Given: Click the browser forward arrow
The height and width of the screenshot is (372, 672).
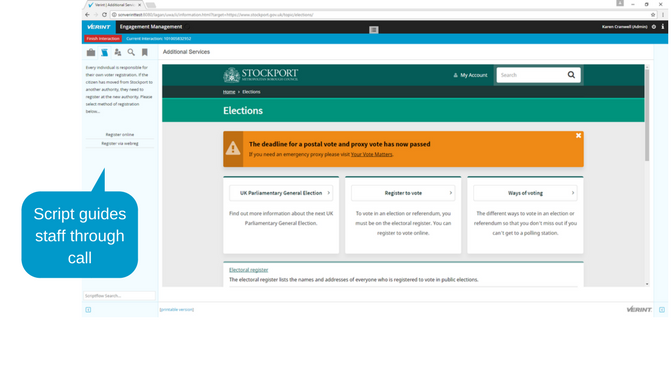Looking at the screenshot, I should click(96, 15).
